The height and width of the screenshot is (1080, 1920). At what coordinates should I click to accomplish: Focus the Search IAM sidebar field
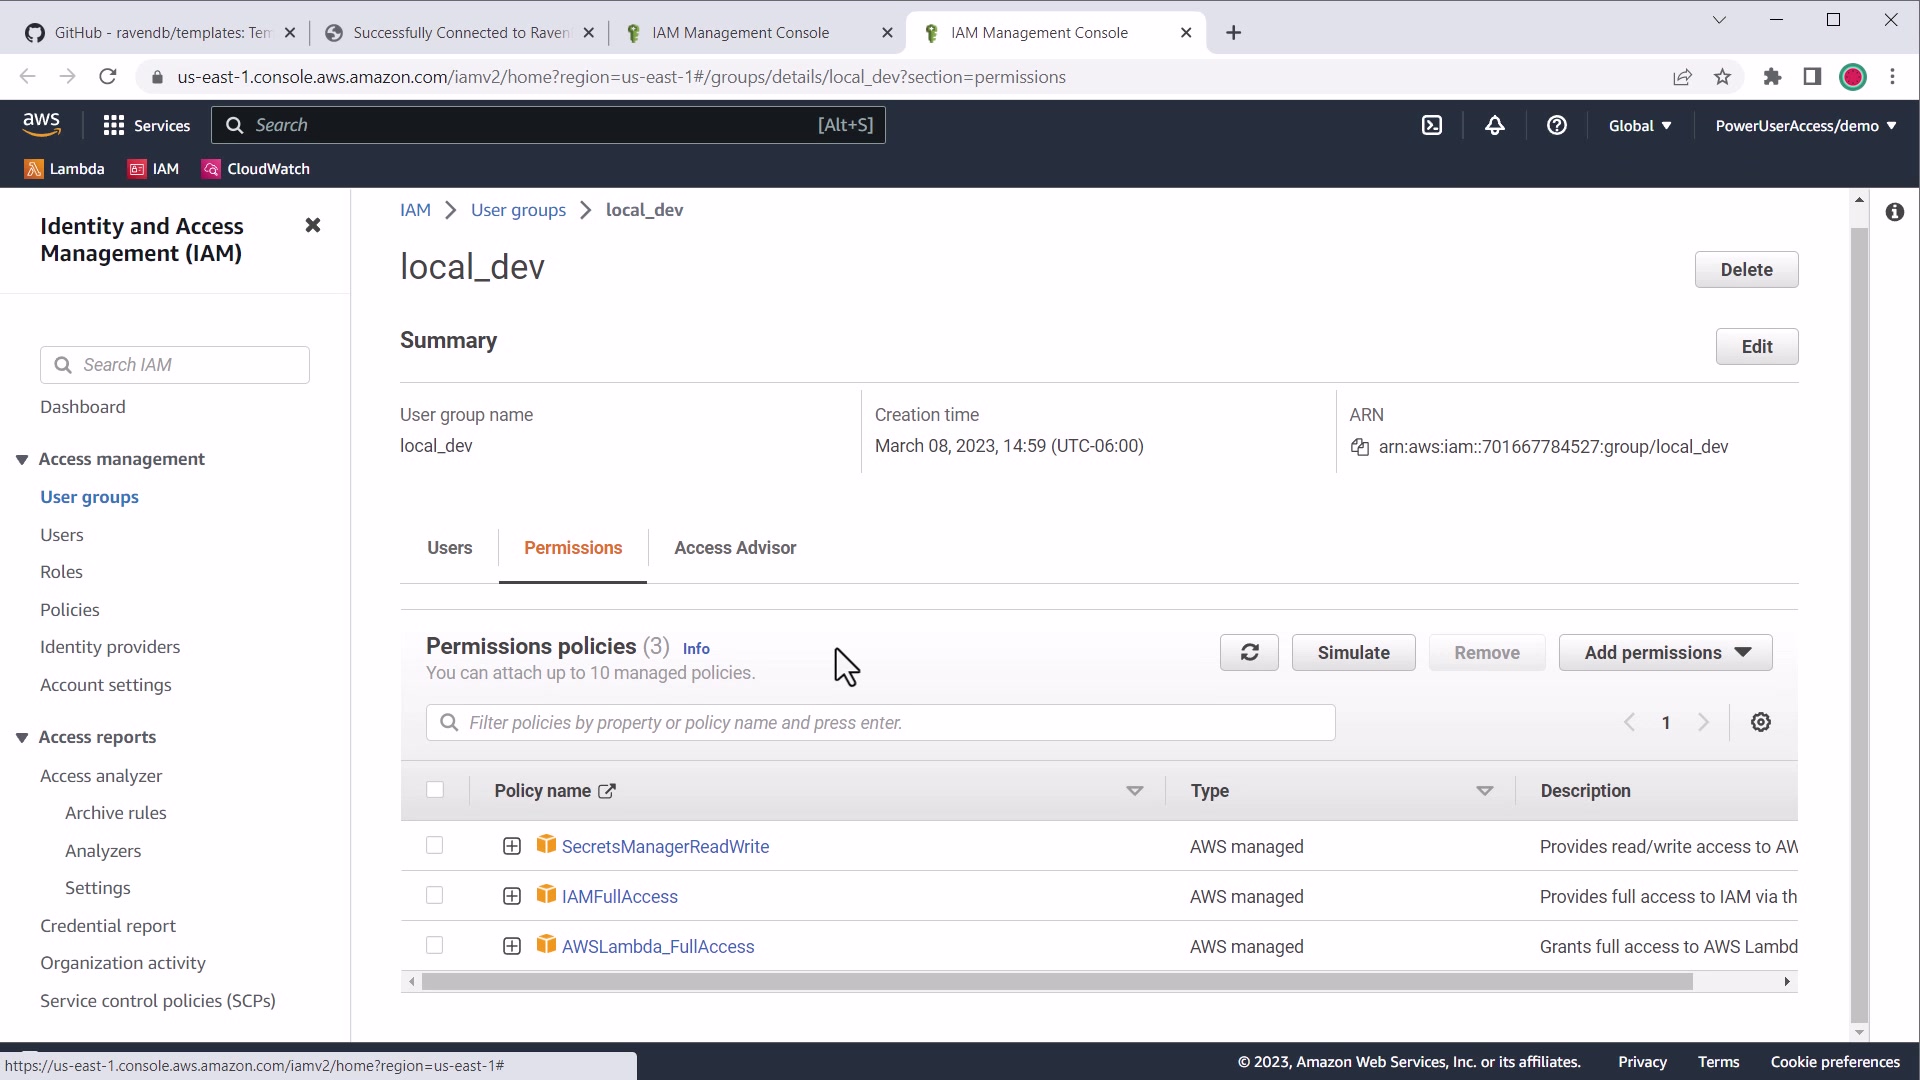[175, 365]
